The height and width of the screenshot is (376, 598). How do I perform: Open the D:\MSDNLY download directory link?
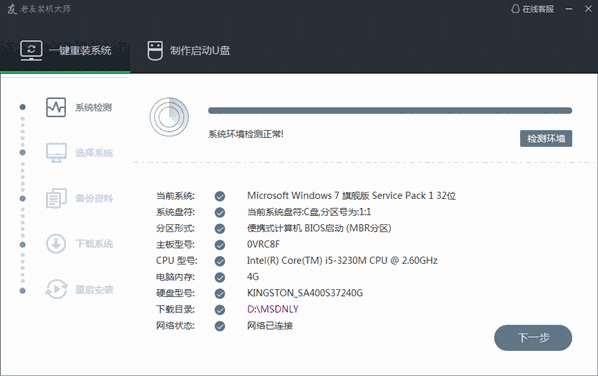[x=273, y=309]
